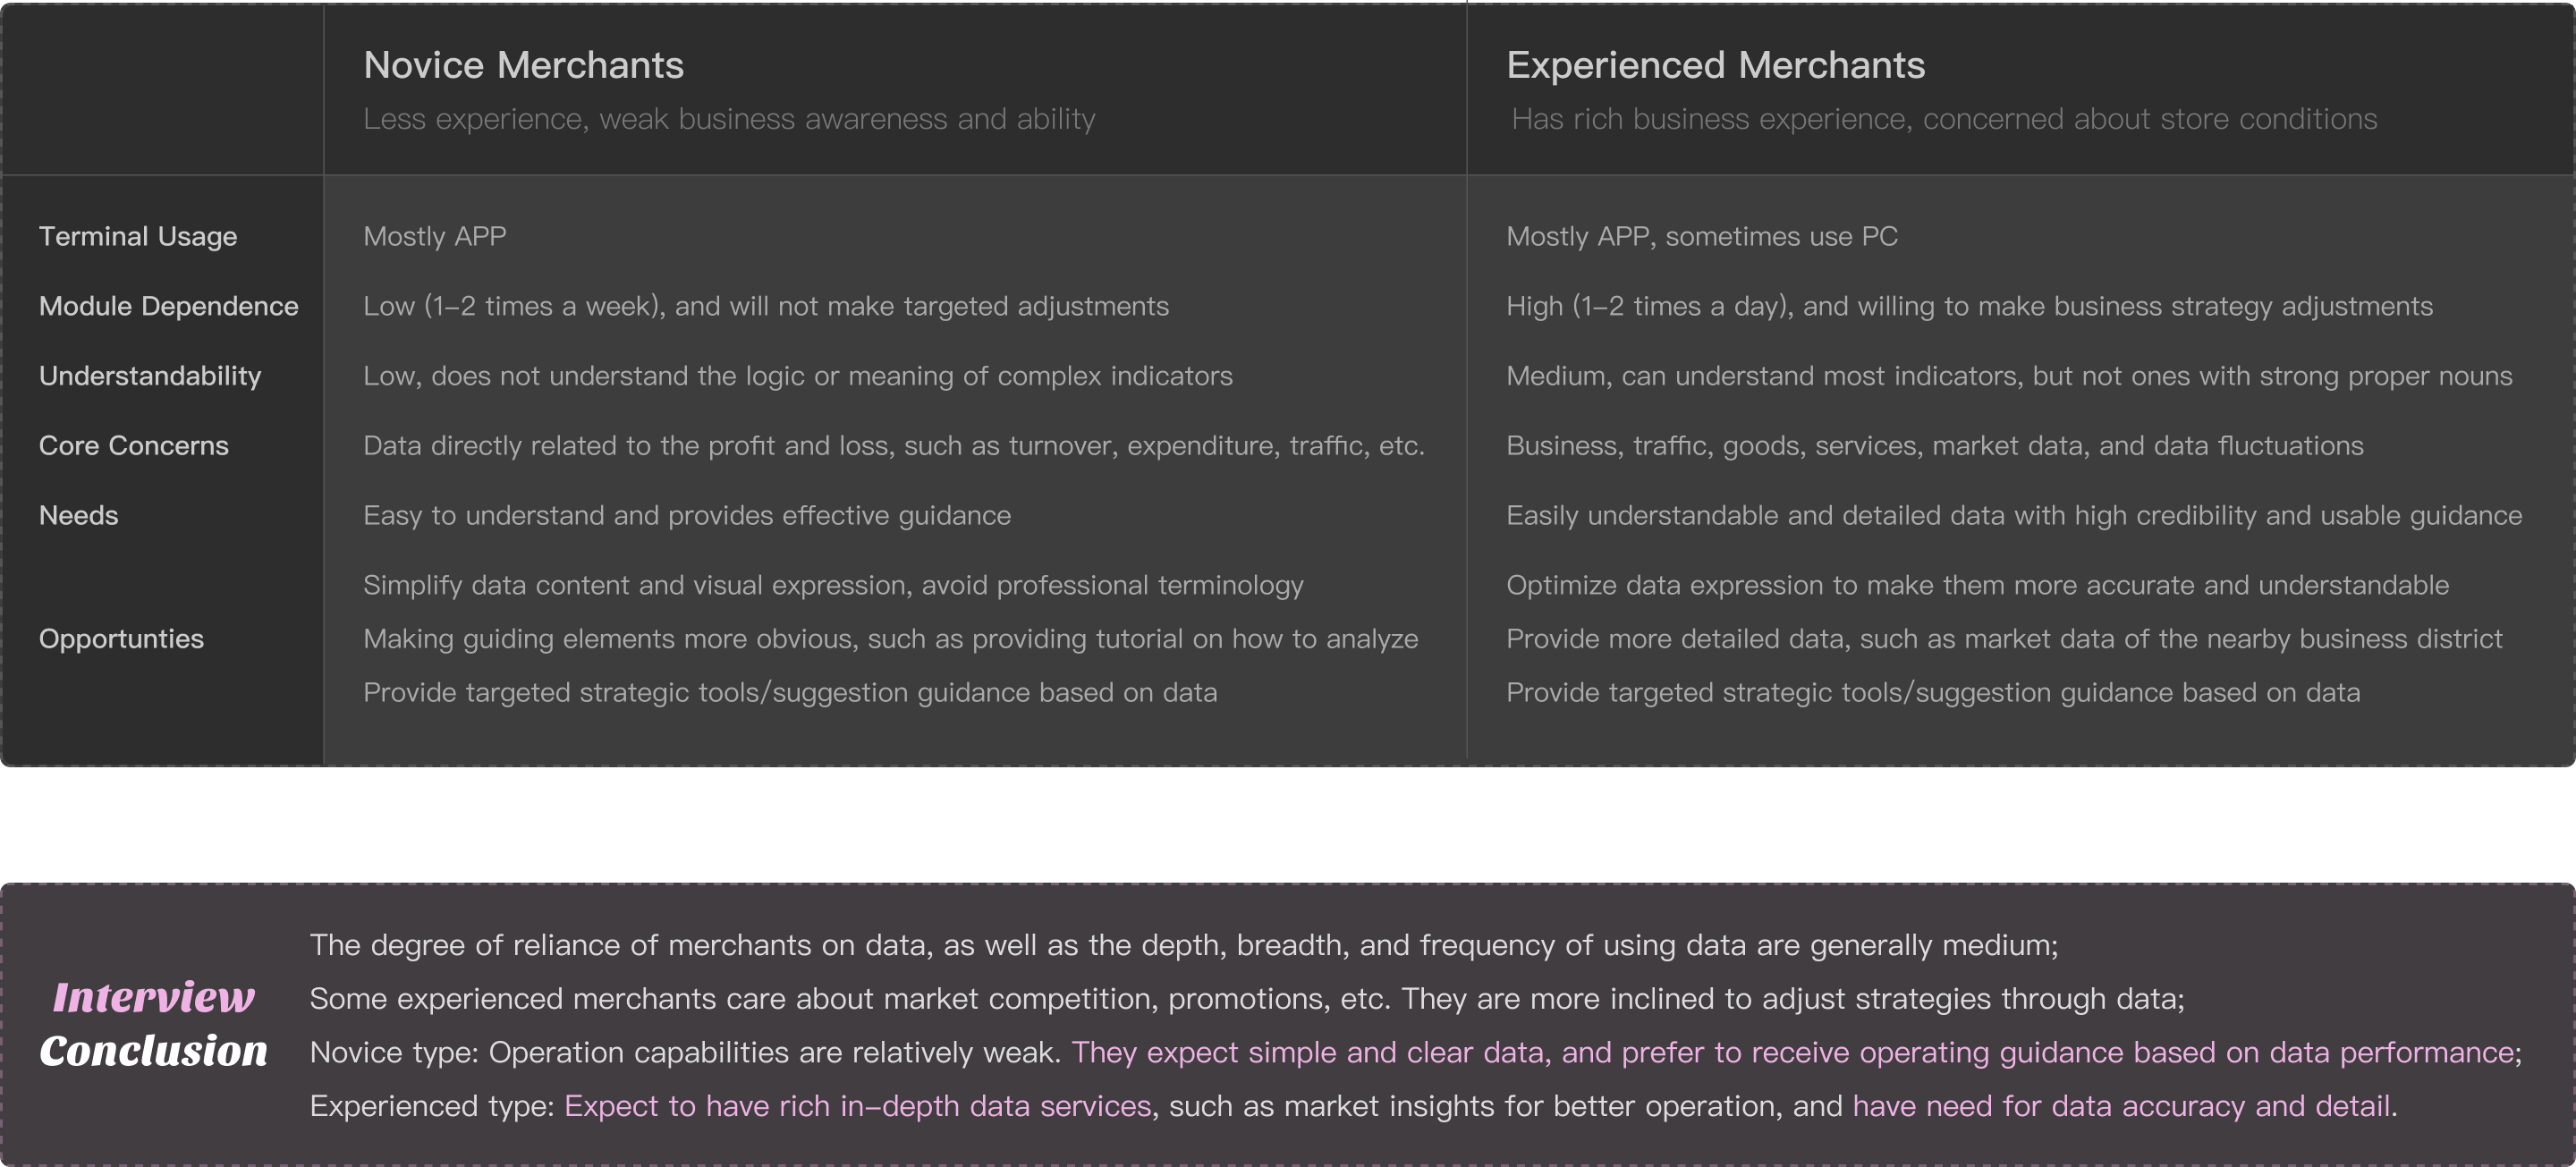The image size is (2576, 1167).
Task: Click the Opportunties row label
Action: [x=121, y=639]
